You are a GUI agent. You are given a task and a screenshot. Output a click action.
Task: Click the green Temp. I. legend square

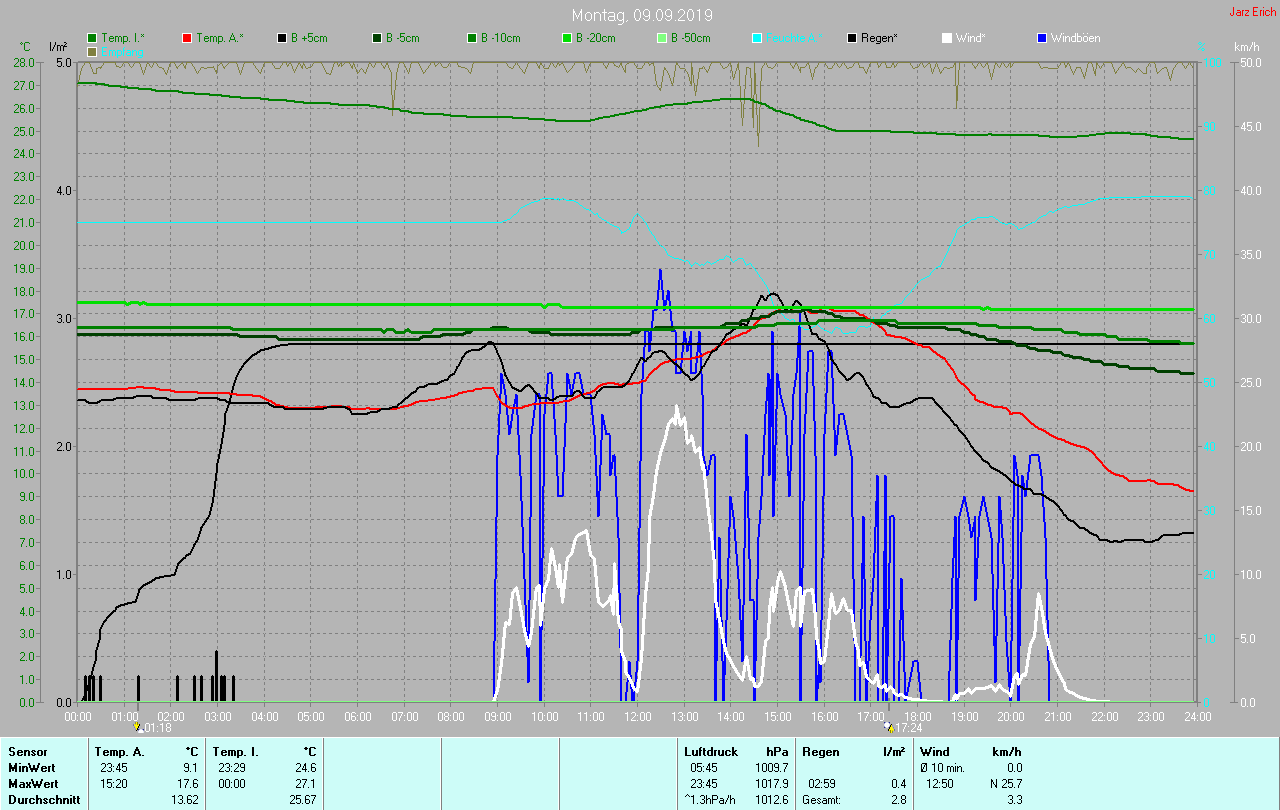(92, 38)
